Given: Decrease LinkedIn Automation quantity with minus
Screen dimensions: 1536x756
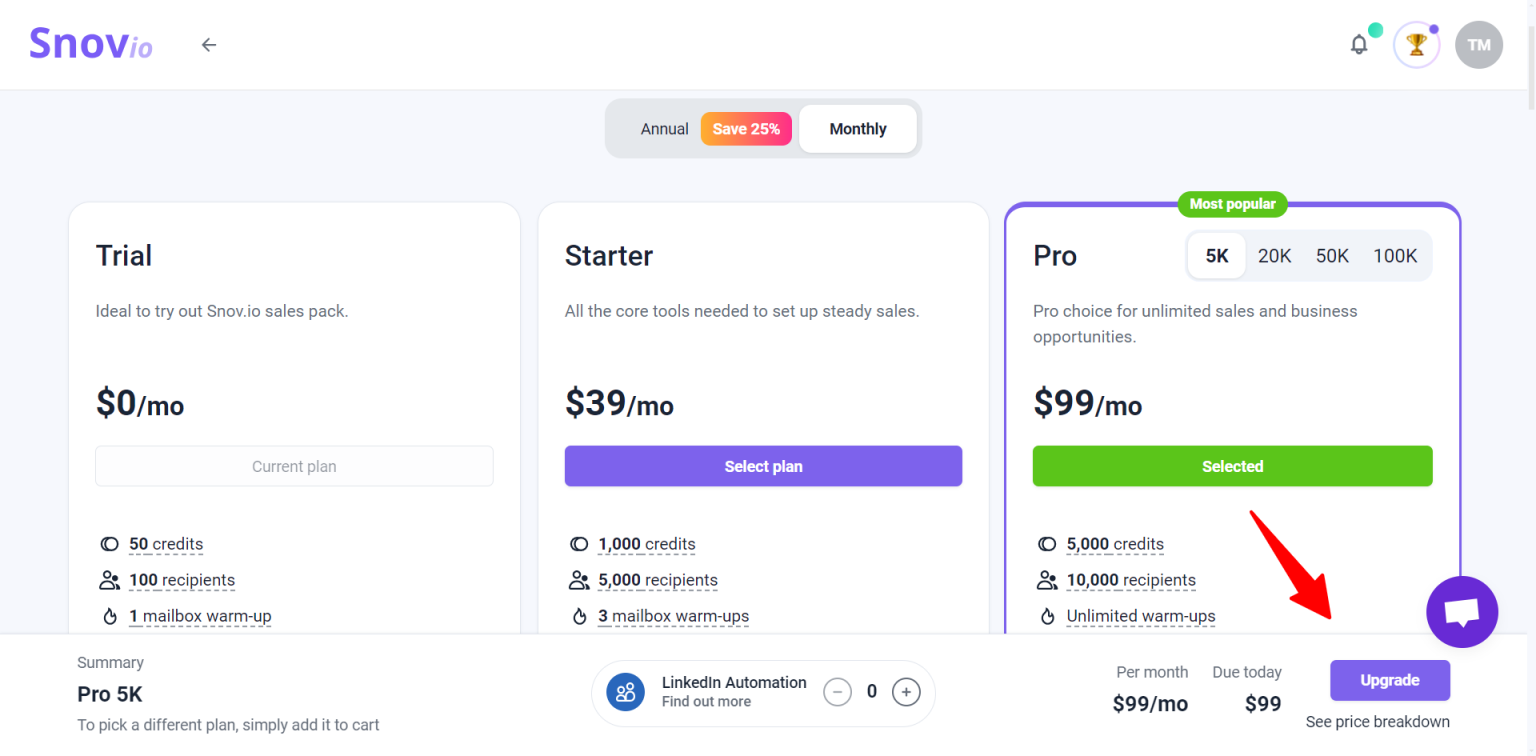Looking at the screenshot, I should coord(837,692).
